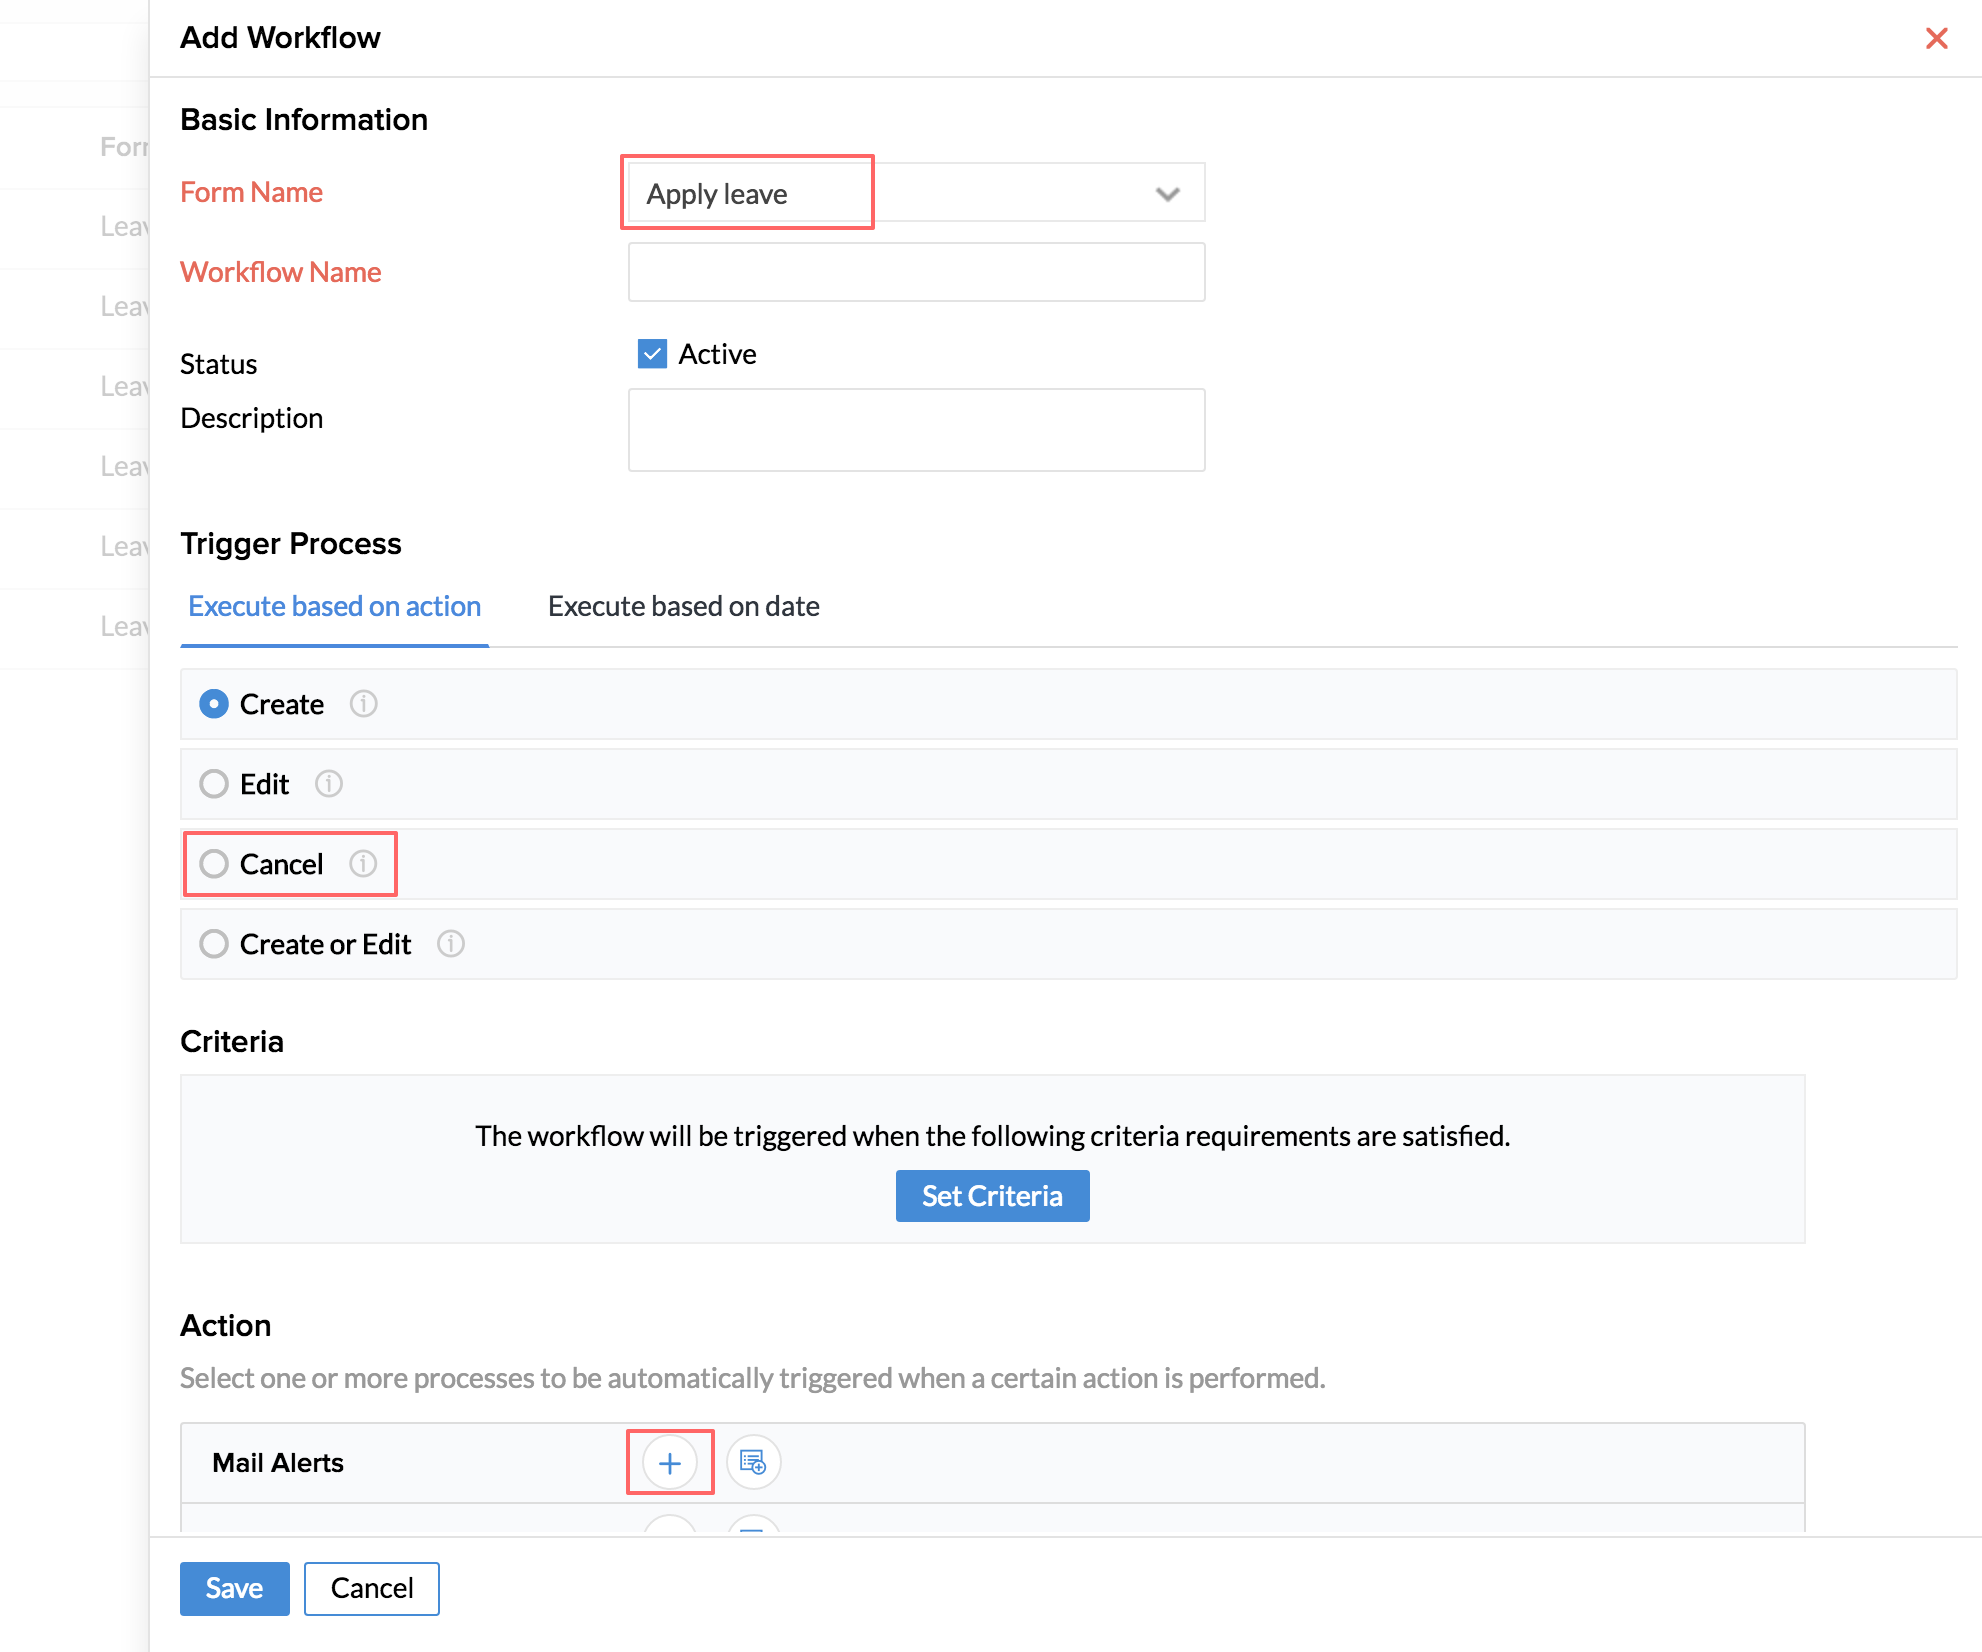1982x1652 pixels.
Task: Click info icon next to Create
Action: tap(363, 704)
